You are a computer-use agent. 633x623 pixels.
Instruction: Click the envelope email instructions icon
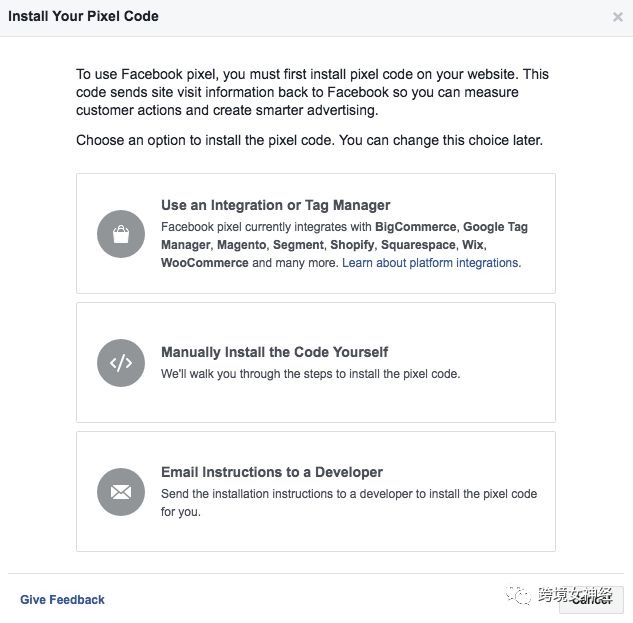(121, 491)
